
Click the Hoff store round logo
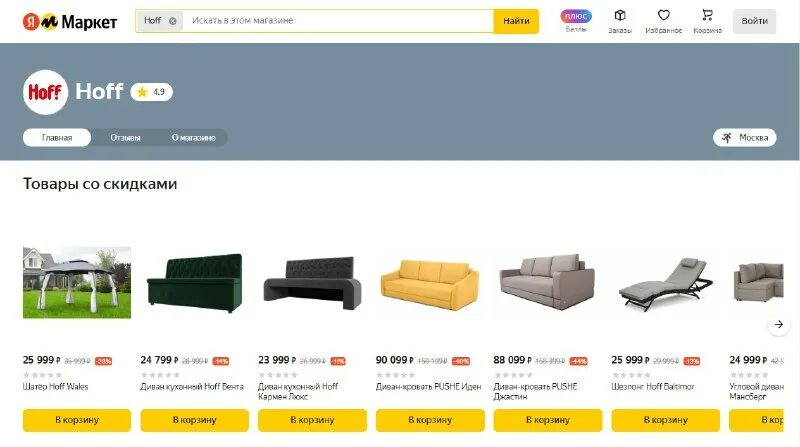(x=45, y=92)
